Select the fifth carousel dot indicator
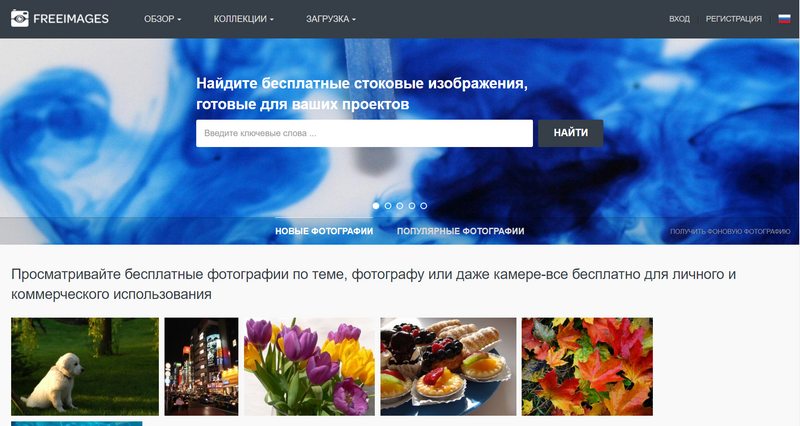The height and width of the screenshot is (426, 800). tap(423, 206)
